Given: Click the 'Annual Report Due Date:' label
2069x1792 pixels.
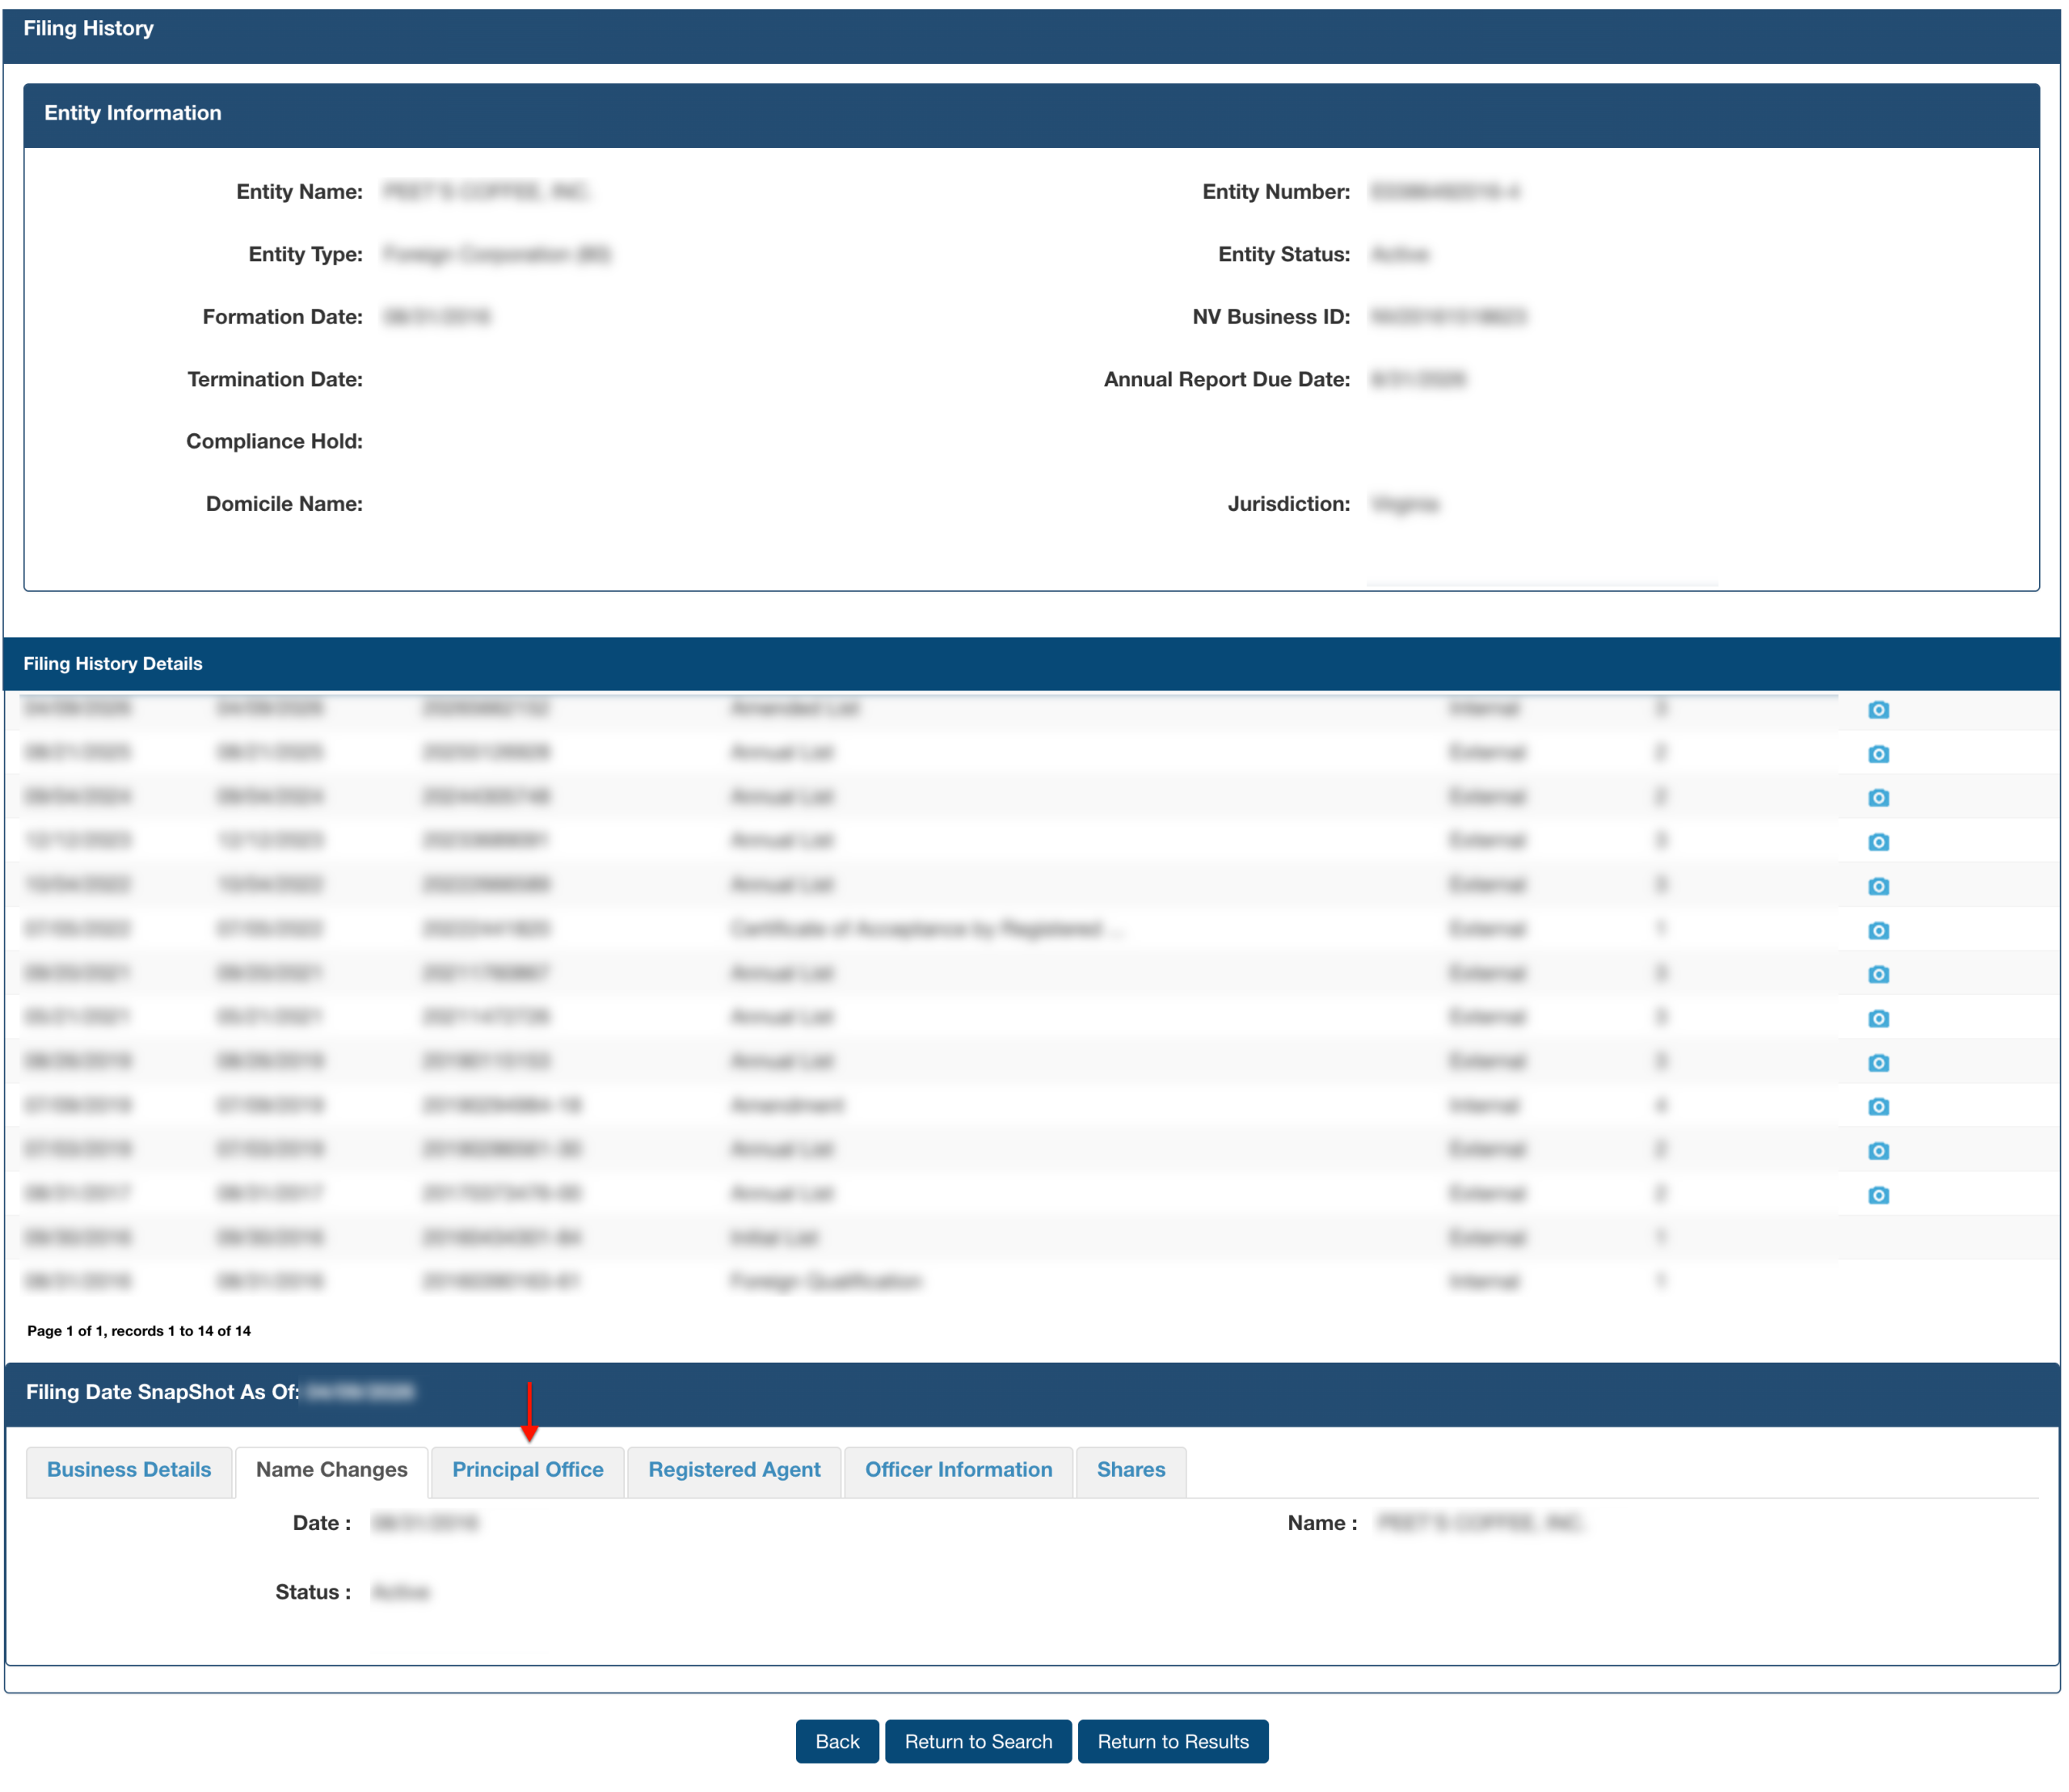Looking at the screenshot, I should (x=1227, y=379).
